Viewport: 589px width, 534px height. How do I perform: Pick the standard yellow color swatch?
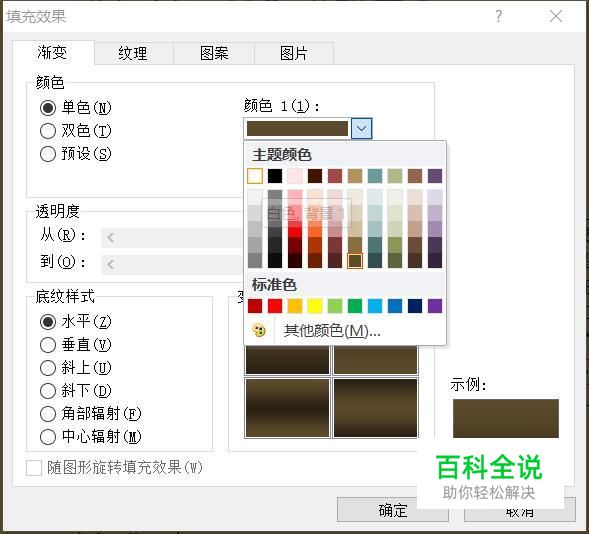tap(315, 306)
